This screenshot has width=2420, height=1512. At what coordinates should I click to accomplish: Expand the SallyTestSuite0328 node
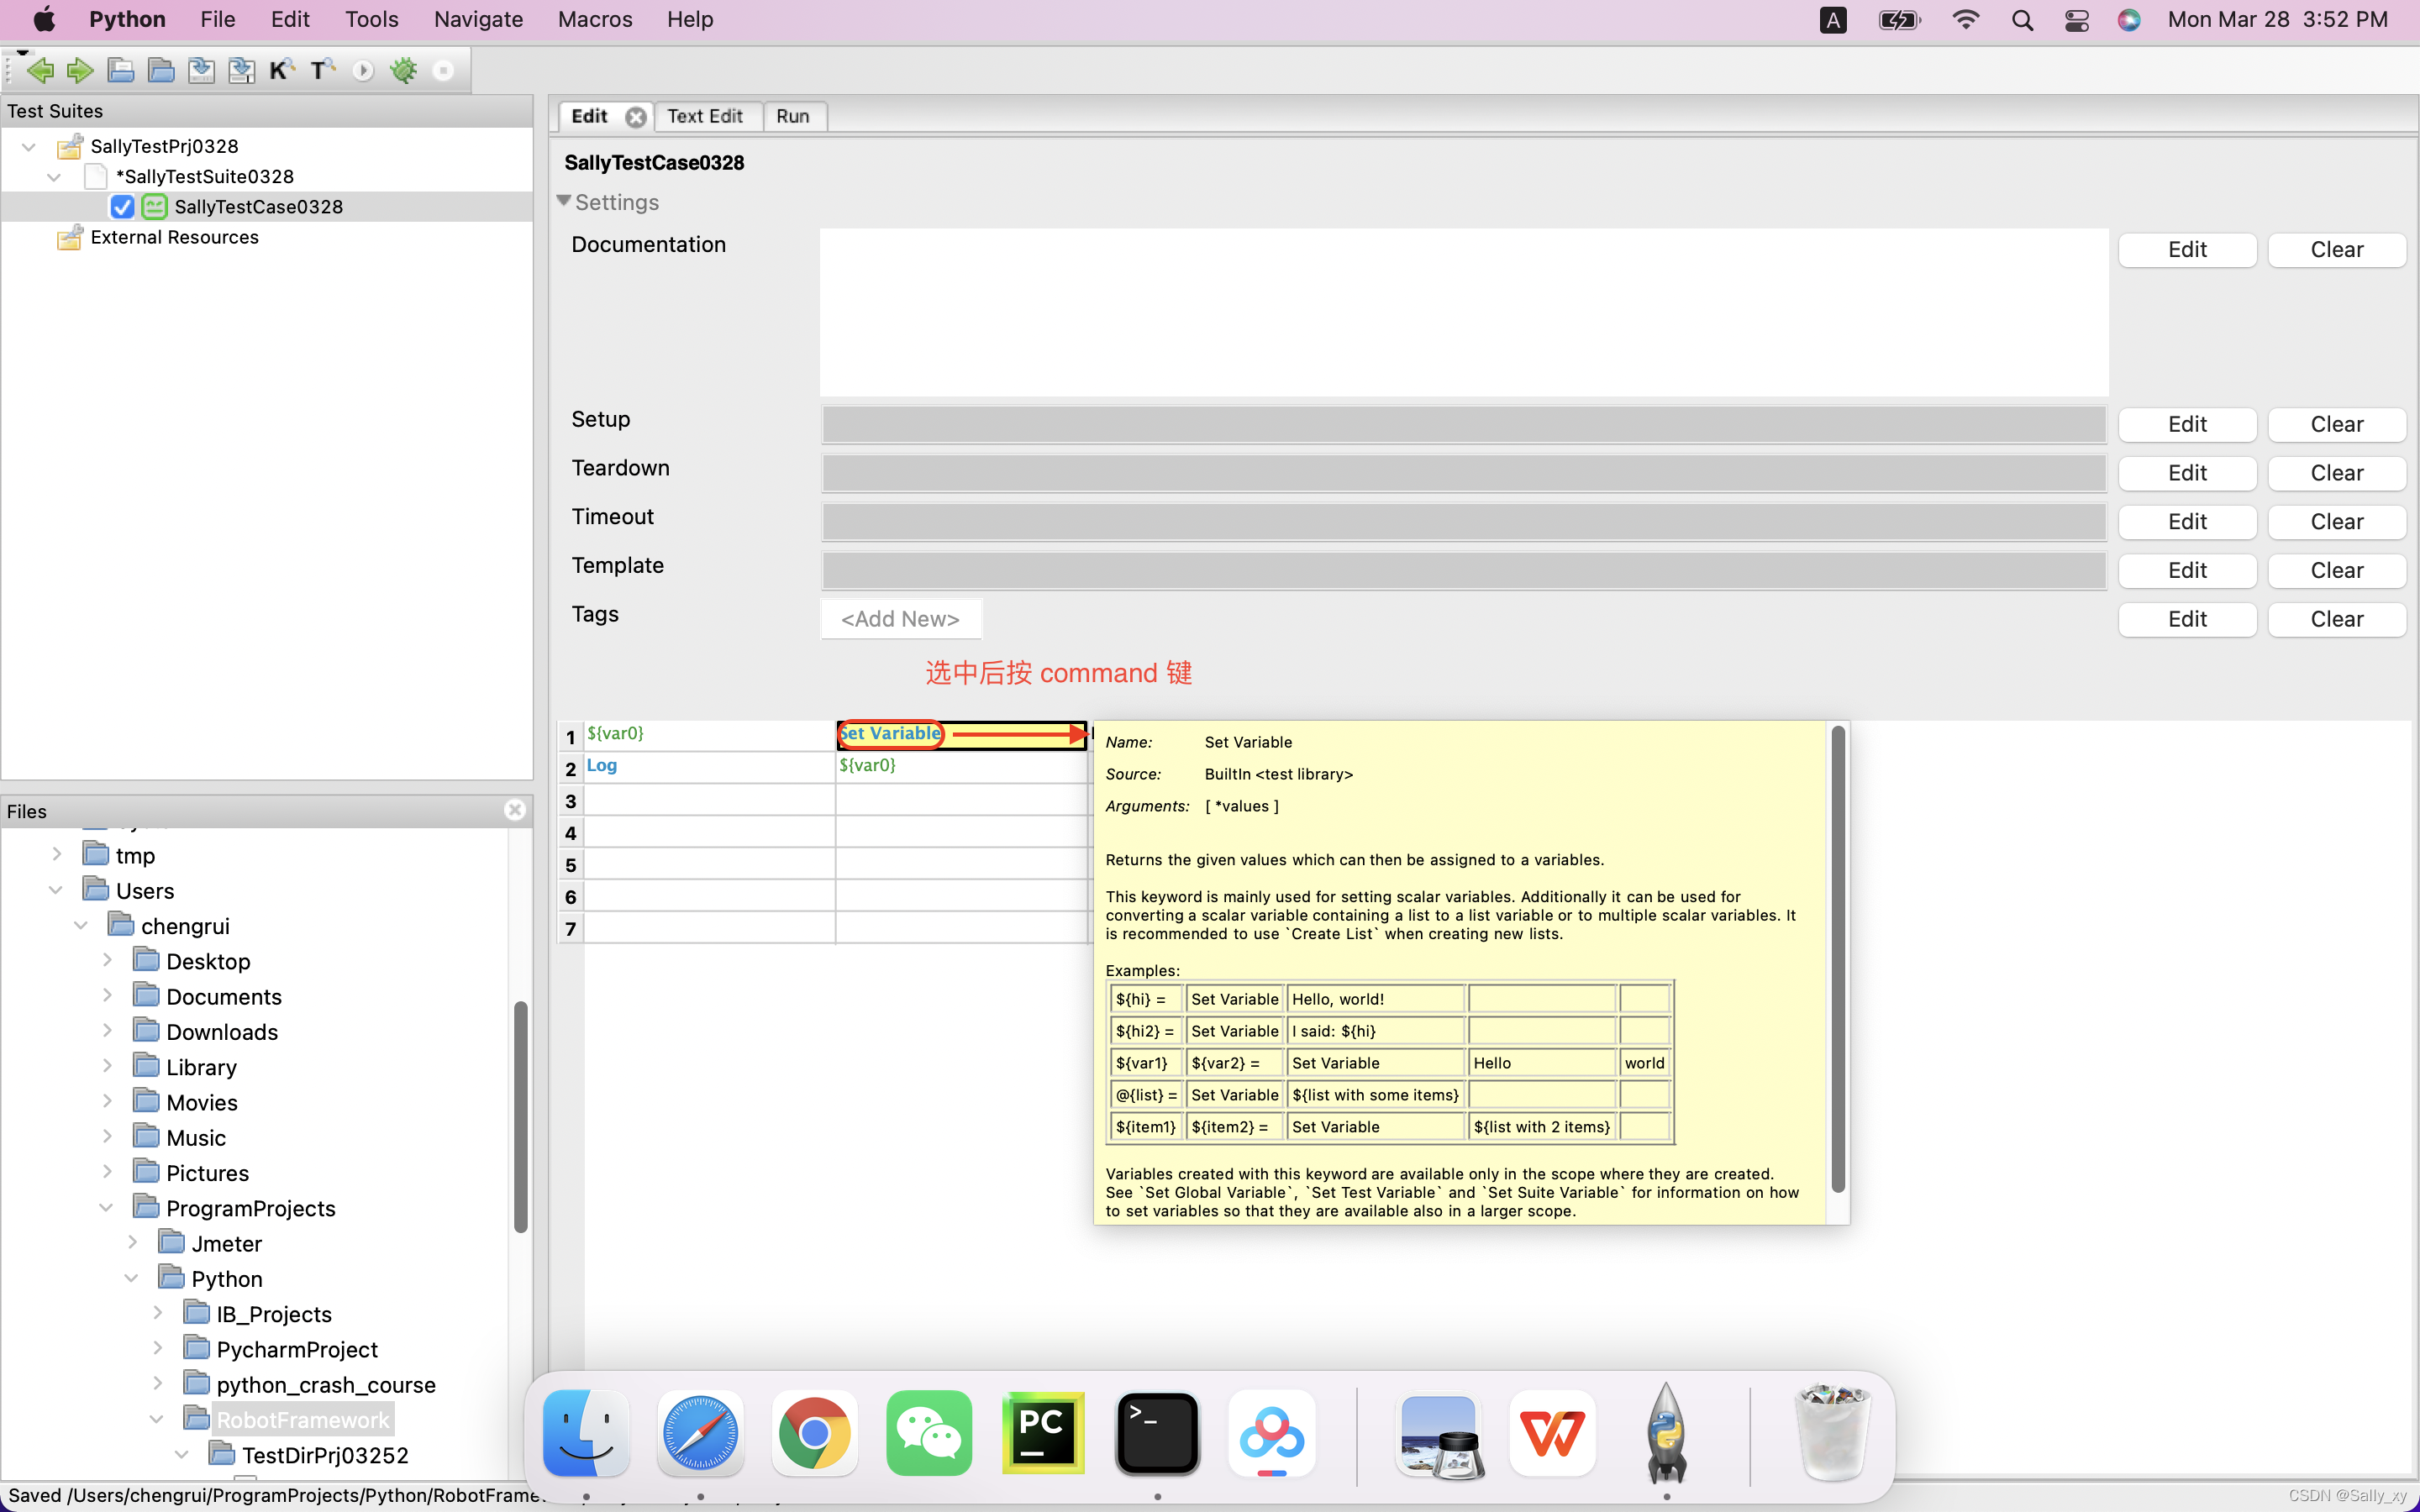tap(54, 176)
